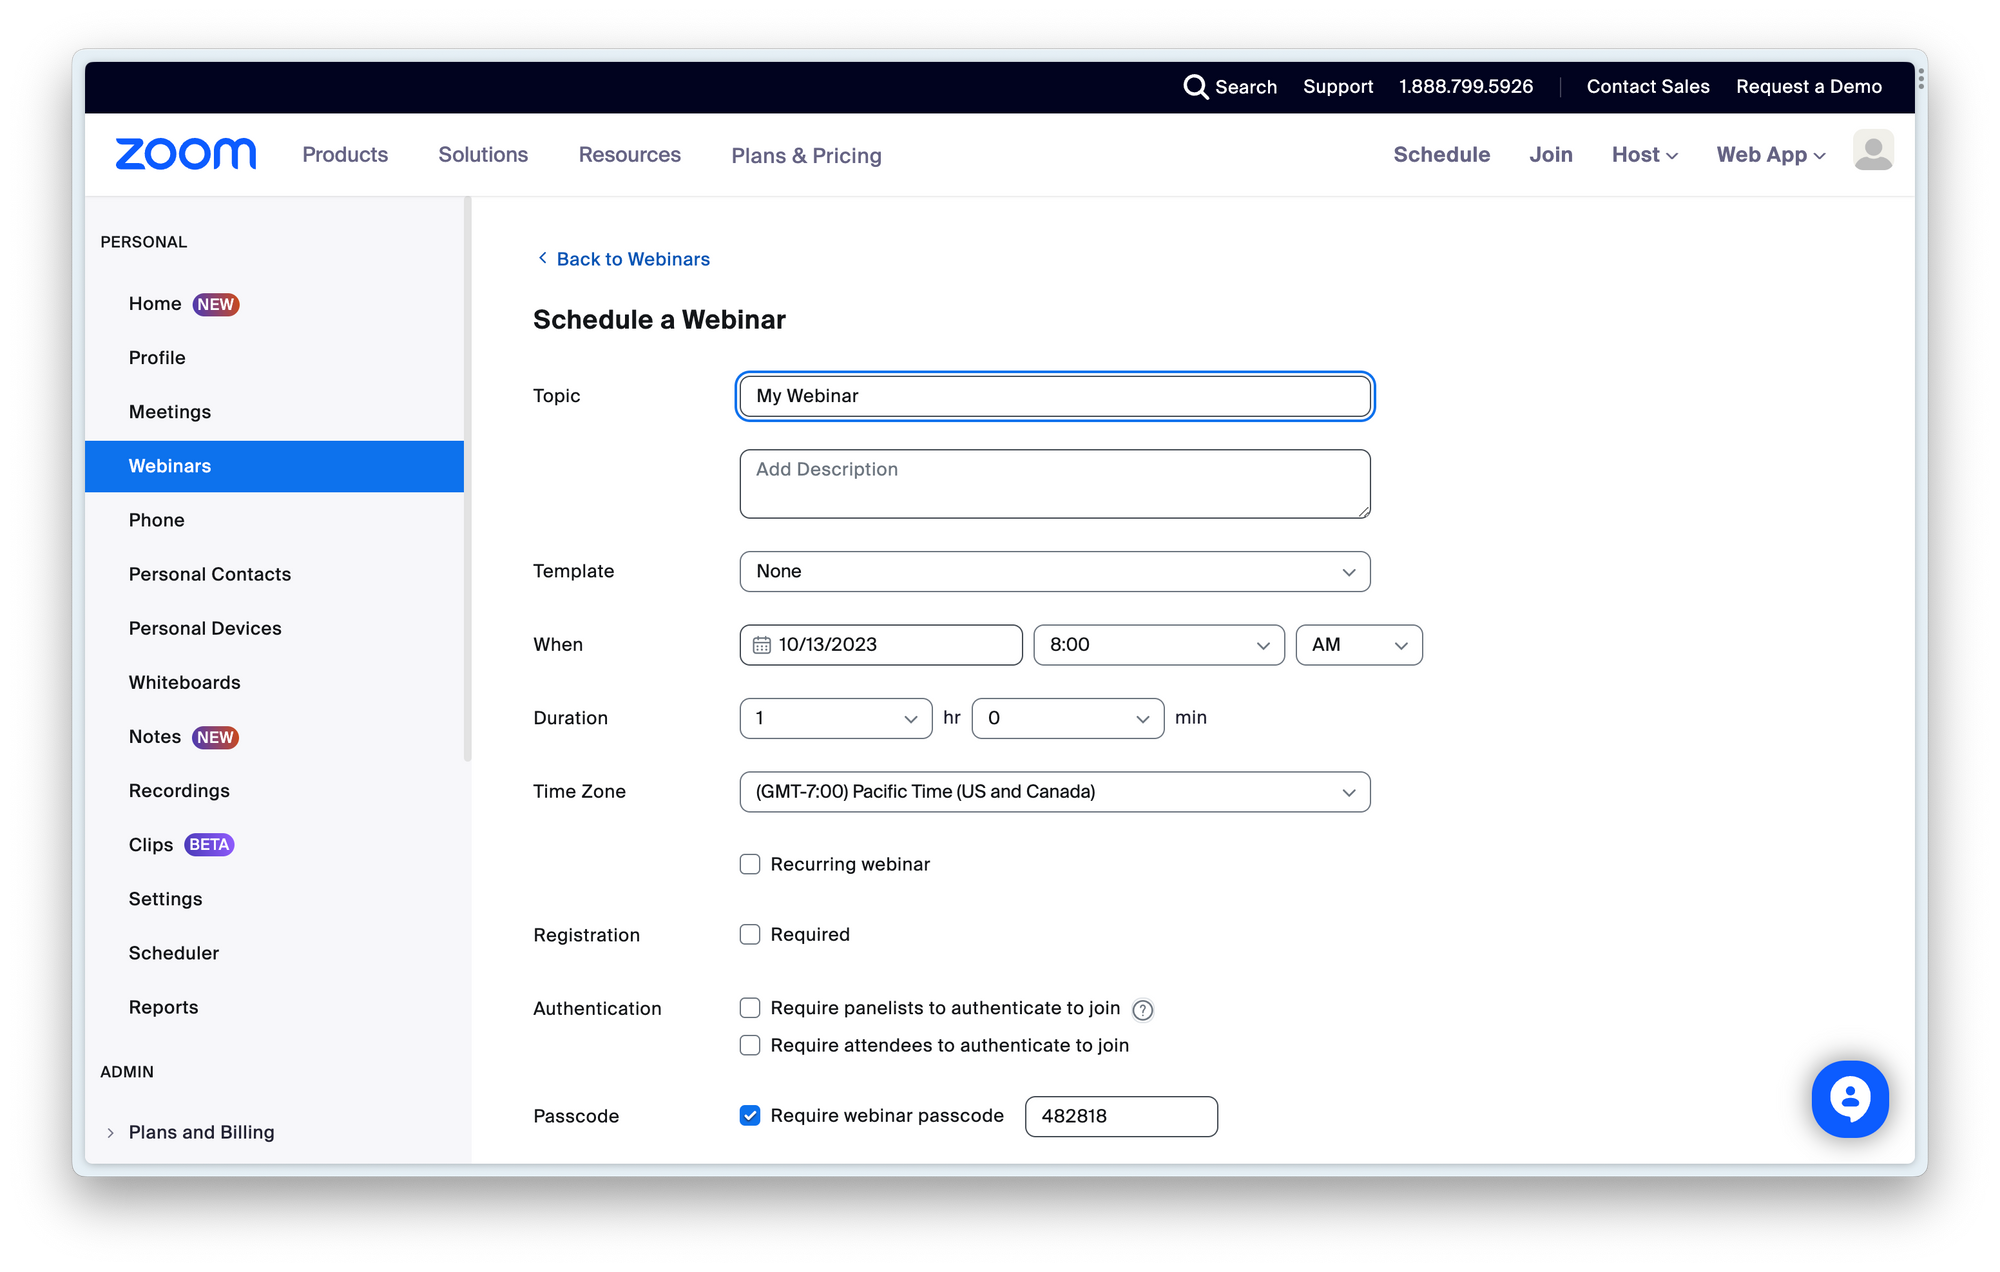2000x1272 pixels.
Task: Toggle Require attendees to authenticate to join
Action: (x=750, y=1045)
